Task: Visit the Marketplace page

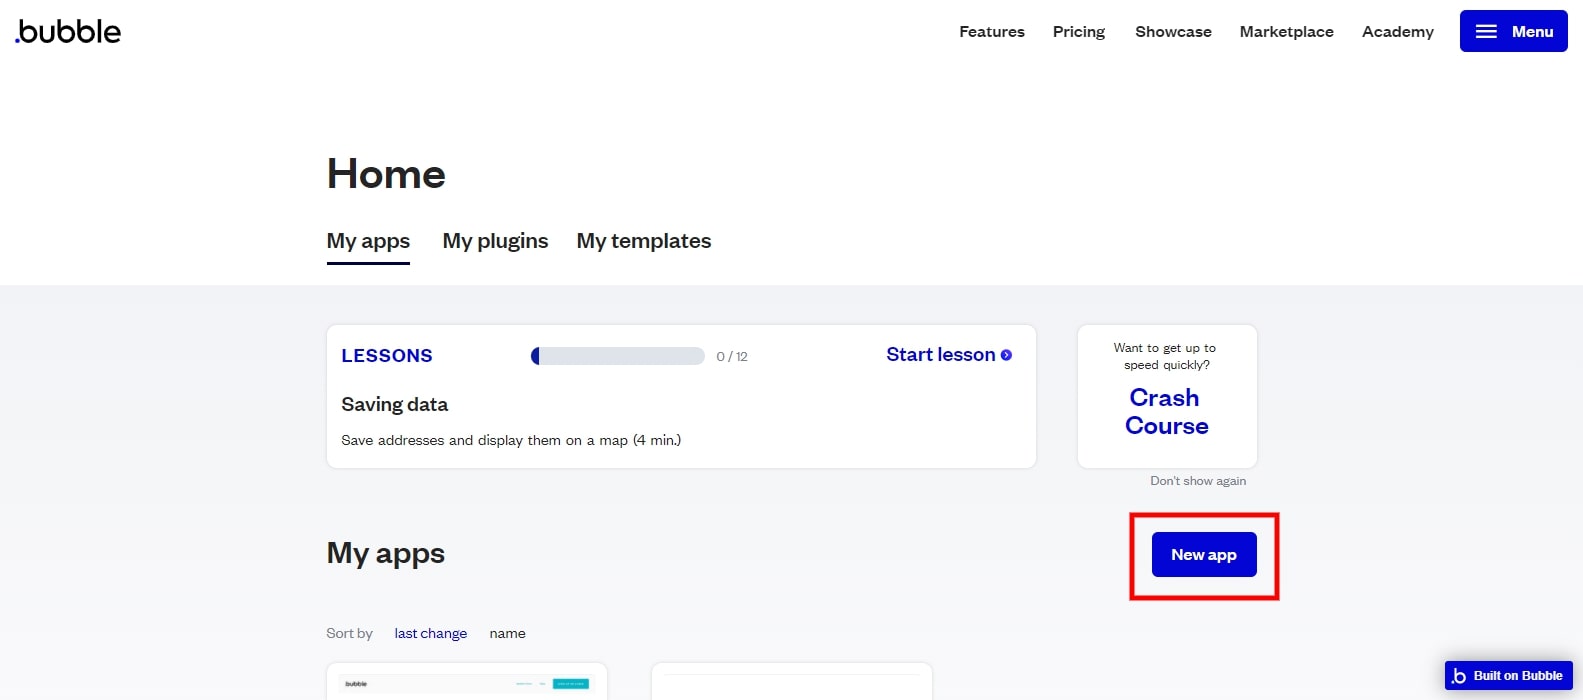Action: [x=1286, y=32]
